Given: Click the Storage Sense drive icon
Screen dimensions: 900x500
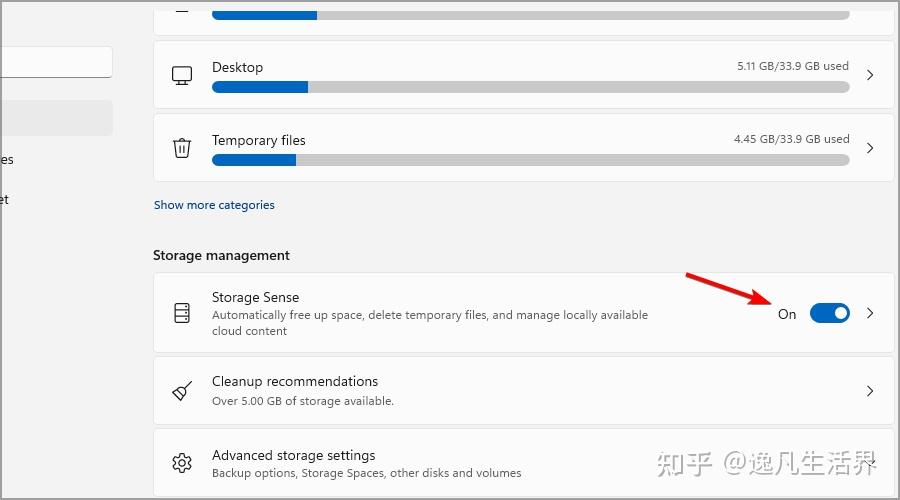Looking at the screenshot, I should pos(182,313).
